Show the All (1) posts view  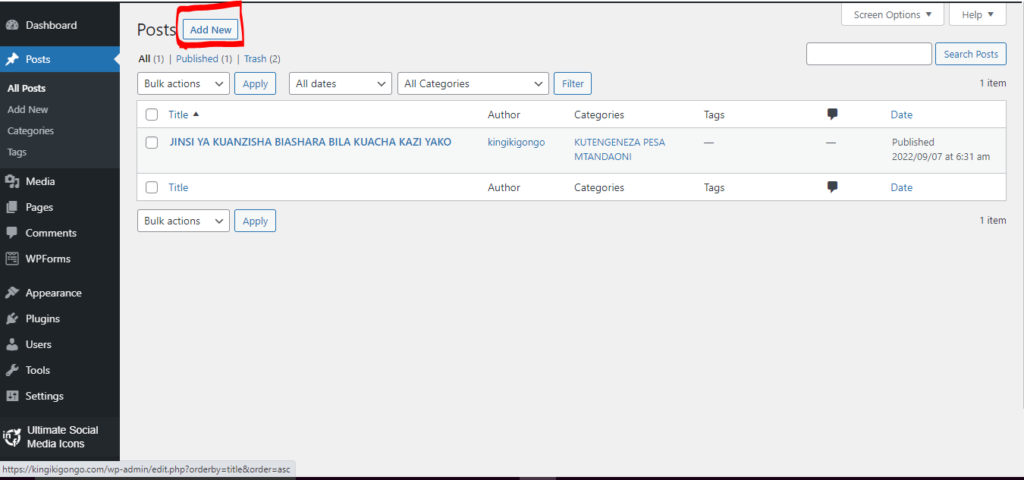point(152,59)
